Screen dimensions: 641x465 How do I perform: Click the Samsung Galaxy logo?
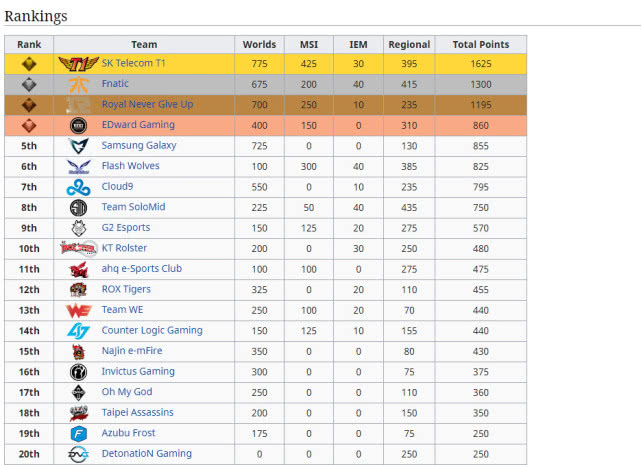[x=78, y=146]
